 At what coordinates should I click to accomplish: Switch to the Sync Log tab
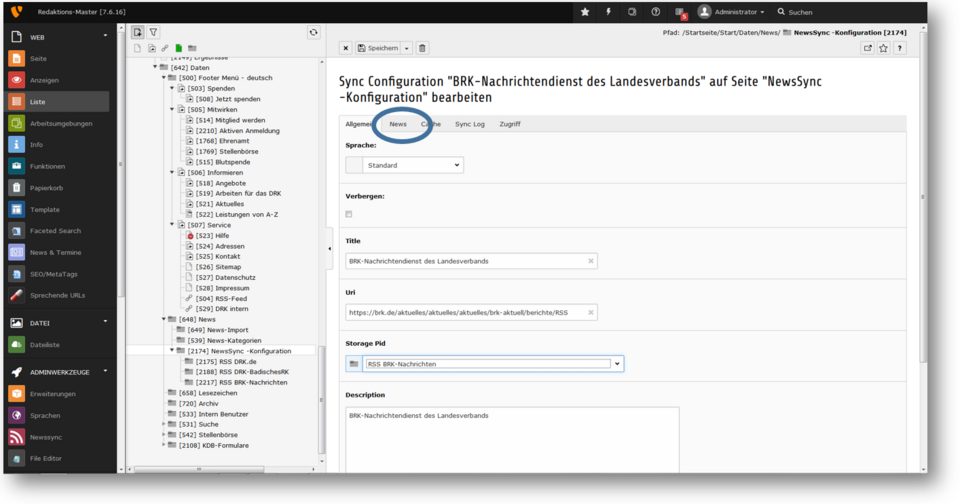click(469, 124)
